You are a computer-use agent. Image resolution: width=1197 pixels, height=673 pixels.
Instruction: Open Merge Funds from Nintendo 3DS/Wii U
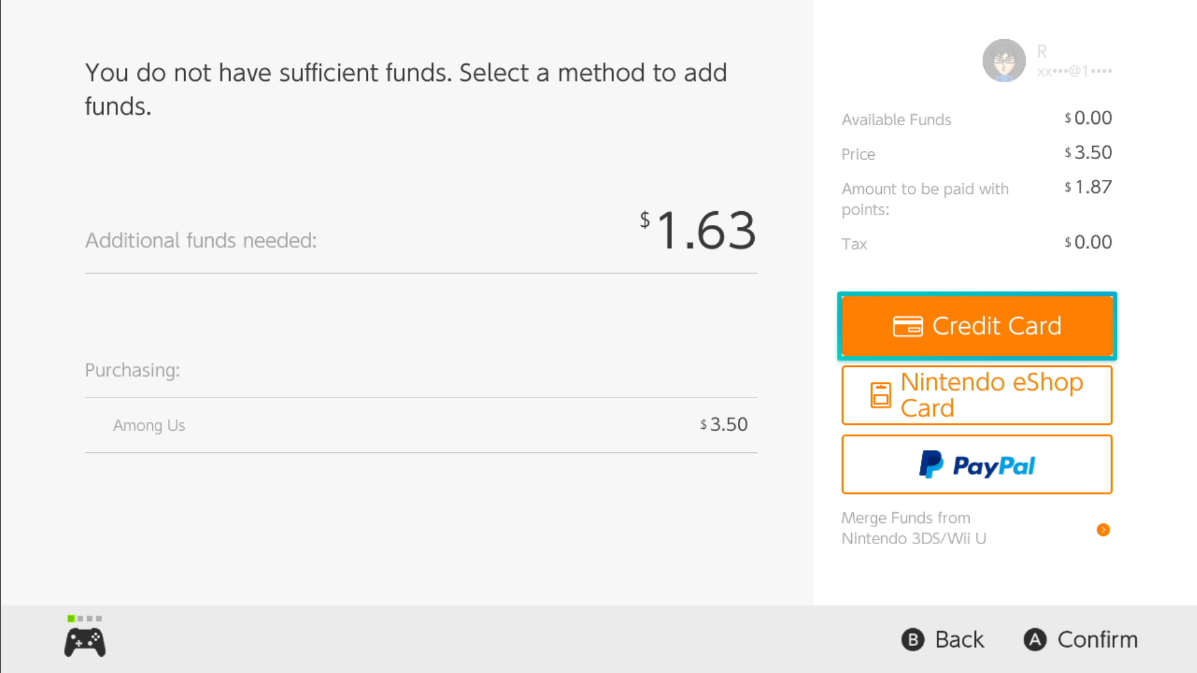coord(914,528)
